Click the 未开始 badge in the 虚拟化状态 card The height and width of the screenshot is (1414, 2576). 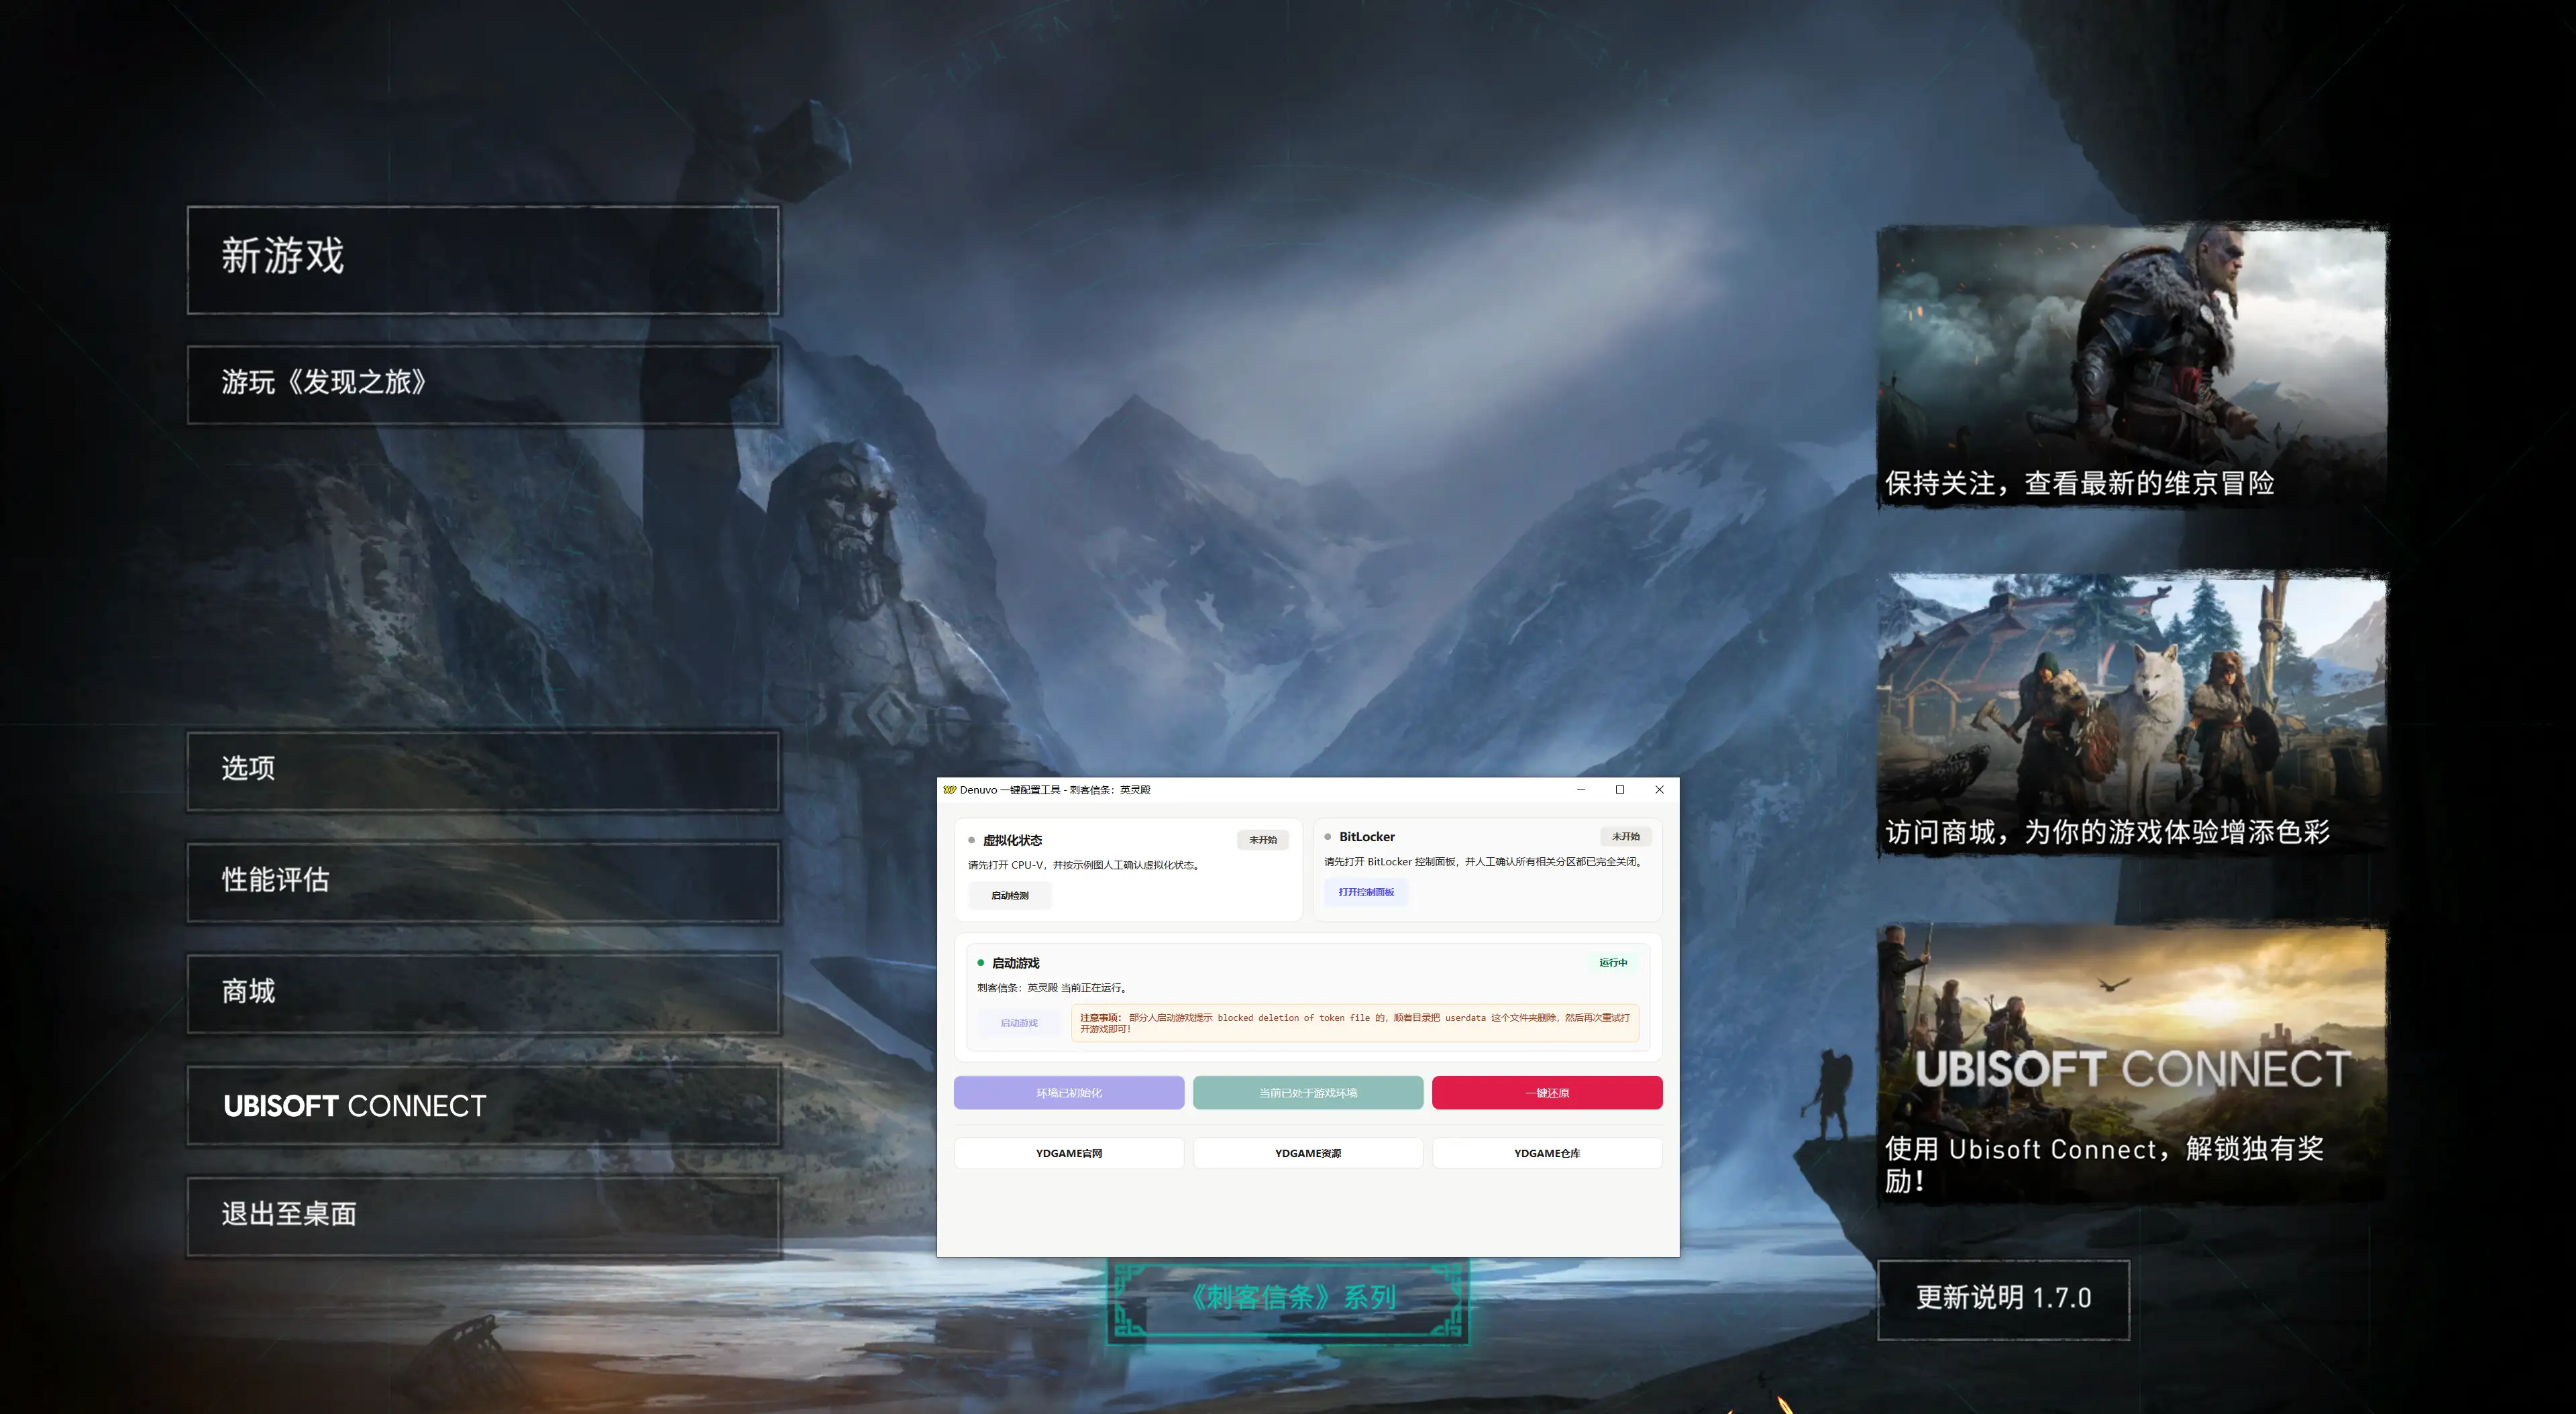(x=1263, y=840)
